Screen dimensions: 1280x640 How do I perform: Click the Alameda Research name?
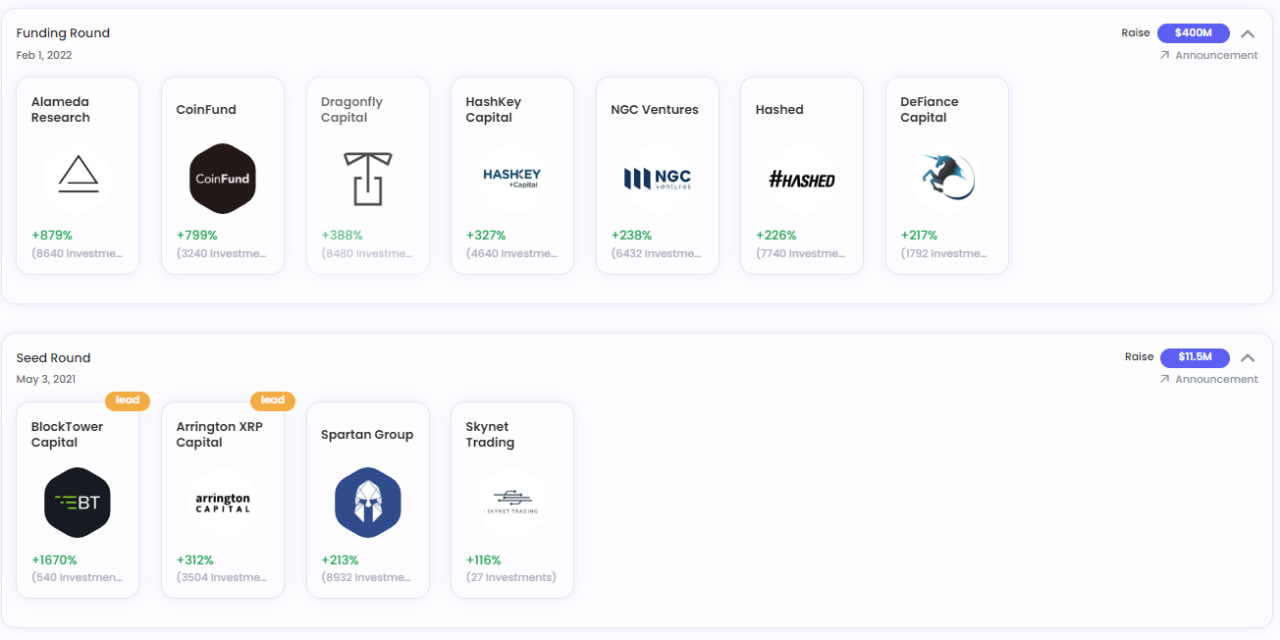[x=60, y=110]
